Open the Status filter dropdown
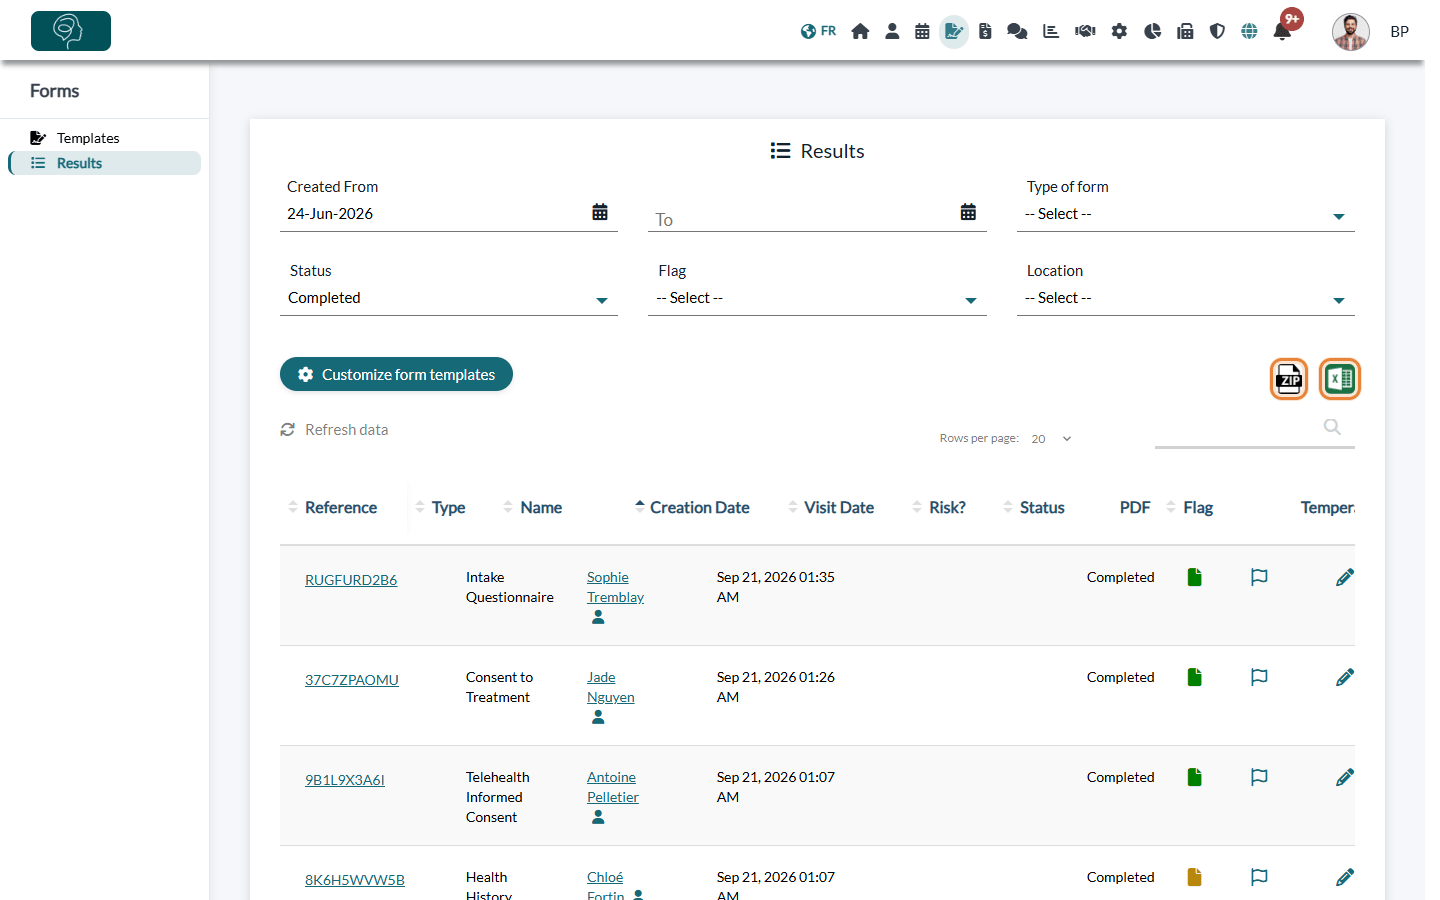Screen dimensions: 1440x900 [x=448, y=298]
